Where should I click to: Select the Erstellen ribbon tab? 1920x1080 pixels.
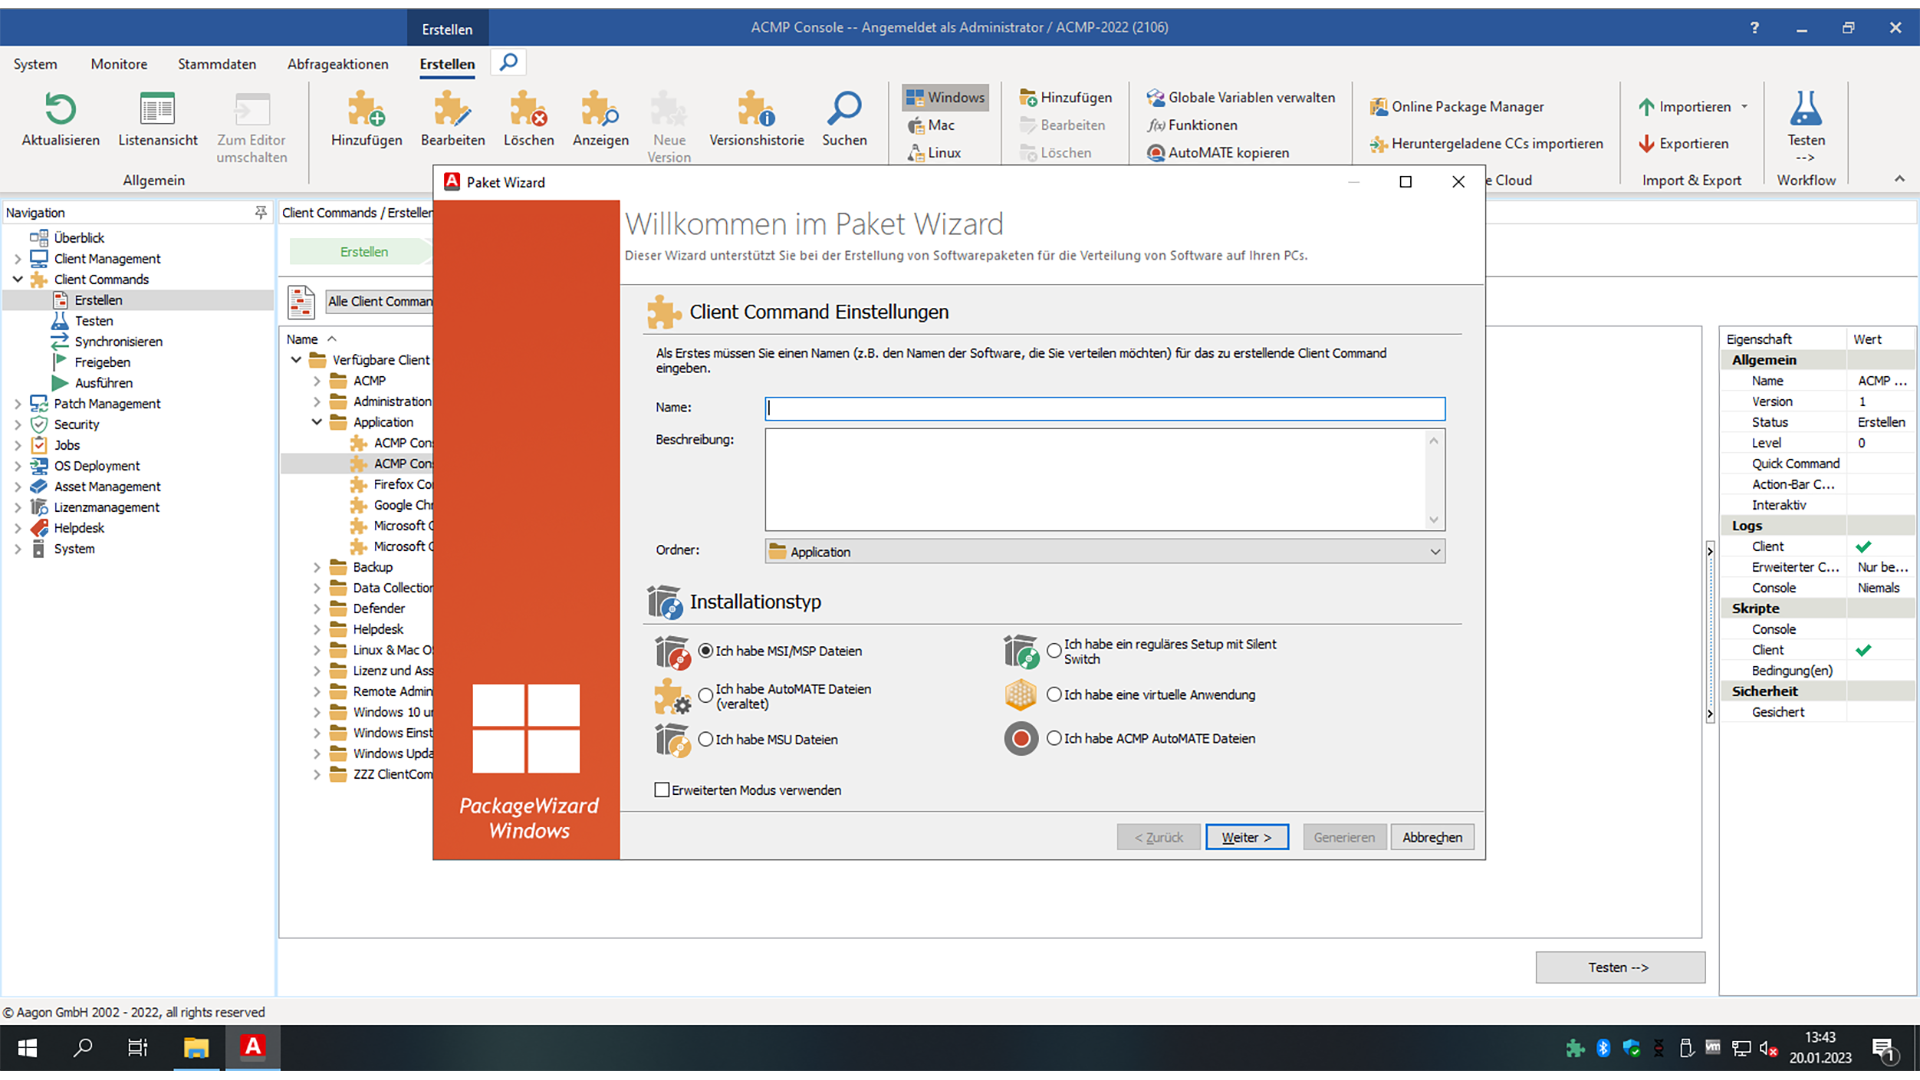(x=447, y=64)
